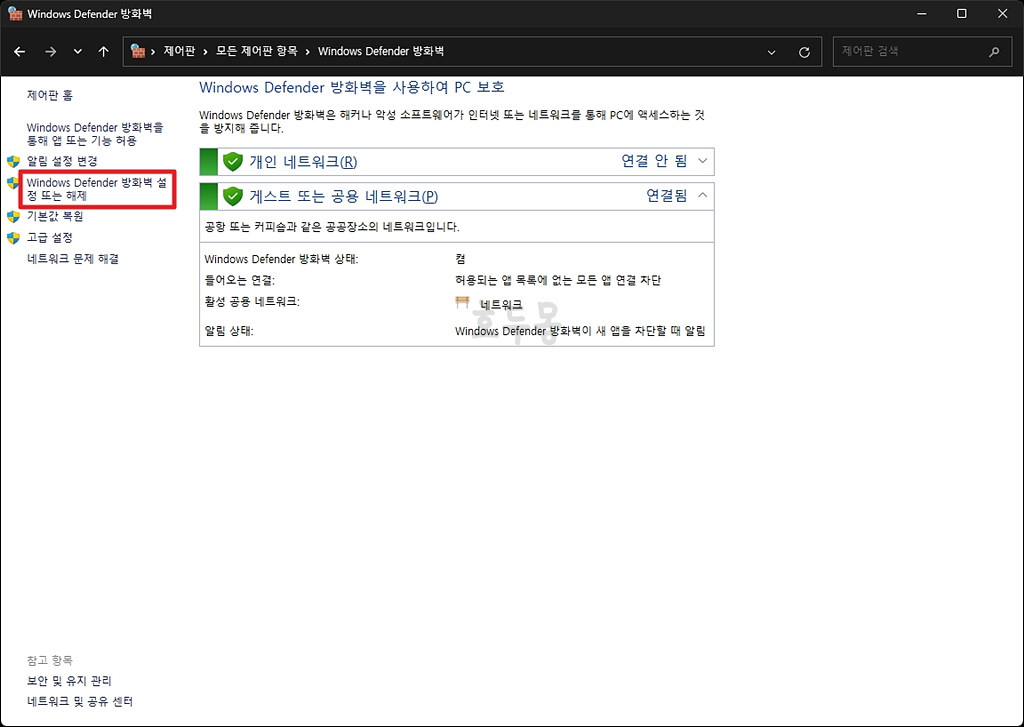This screenshot has width=1024, height=727.
Task: Go up one level with up arrow
Action: 103,52
